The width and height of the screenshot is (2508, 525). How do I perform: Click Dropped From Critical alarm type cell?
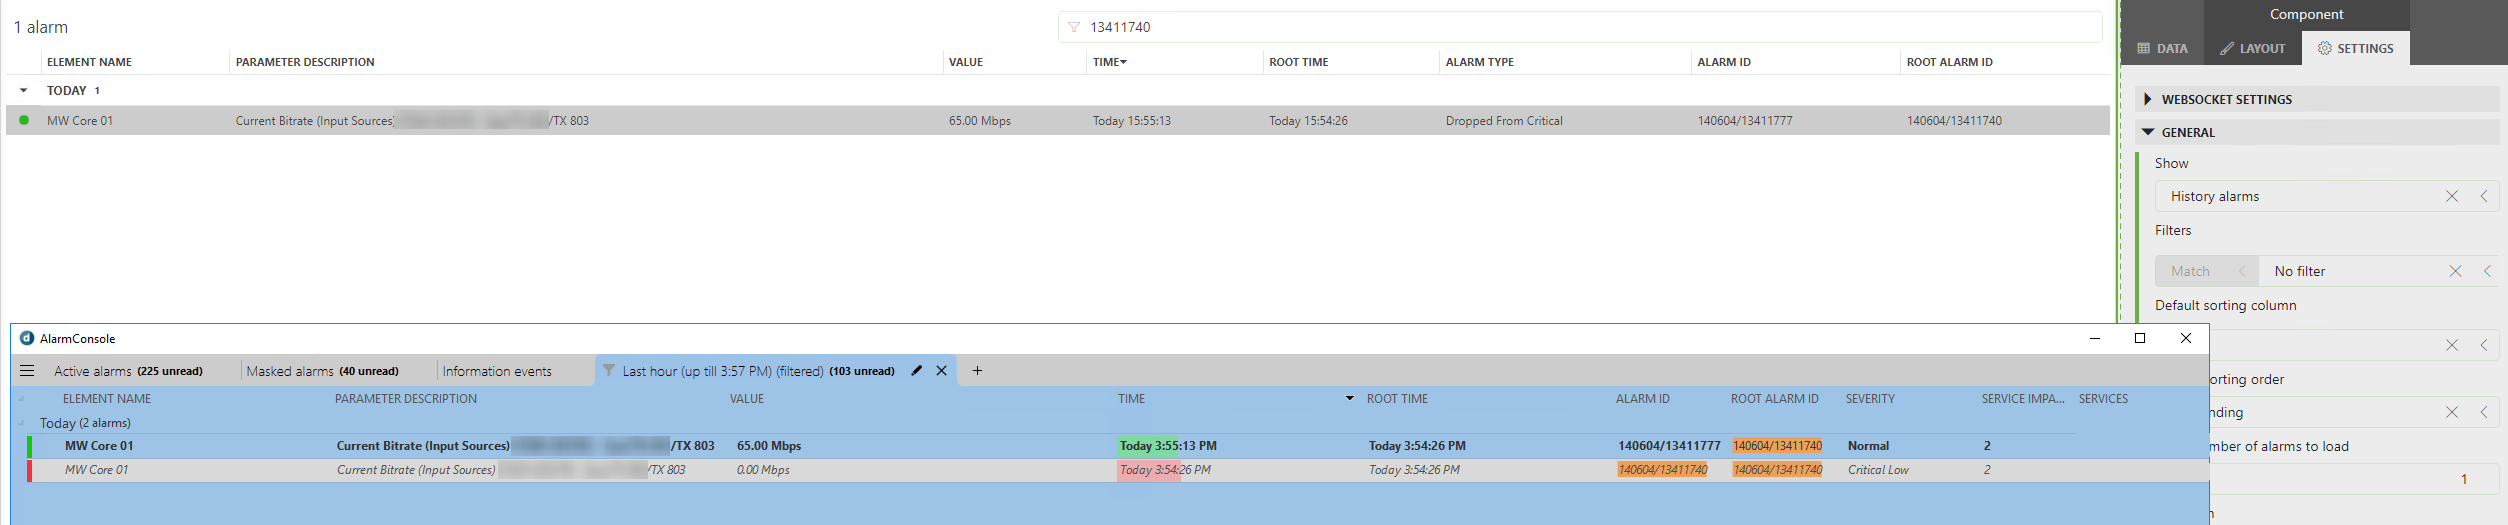[1503, 121]
